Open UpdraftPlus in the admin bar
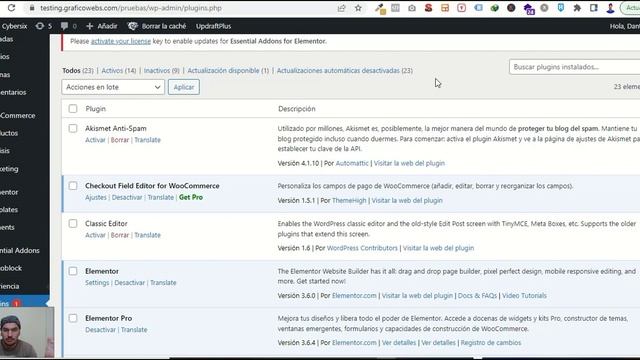This screenshot has height=360, width=640. (213, 26)
